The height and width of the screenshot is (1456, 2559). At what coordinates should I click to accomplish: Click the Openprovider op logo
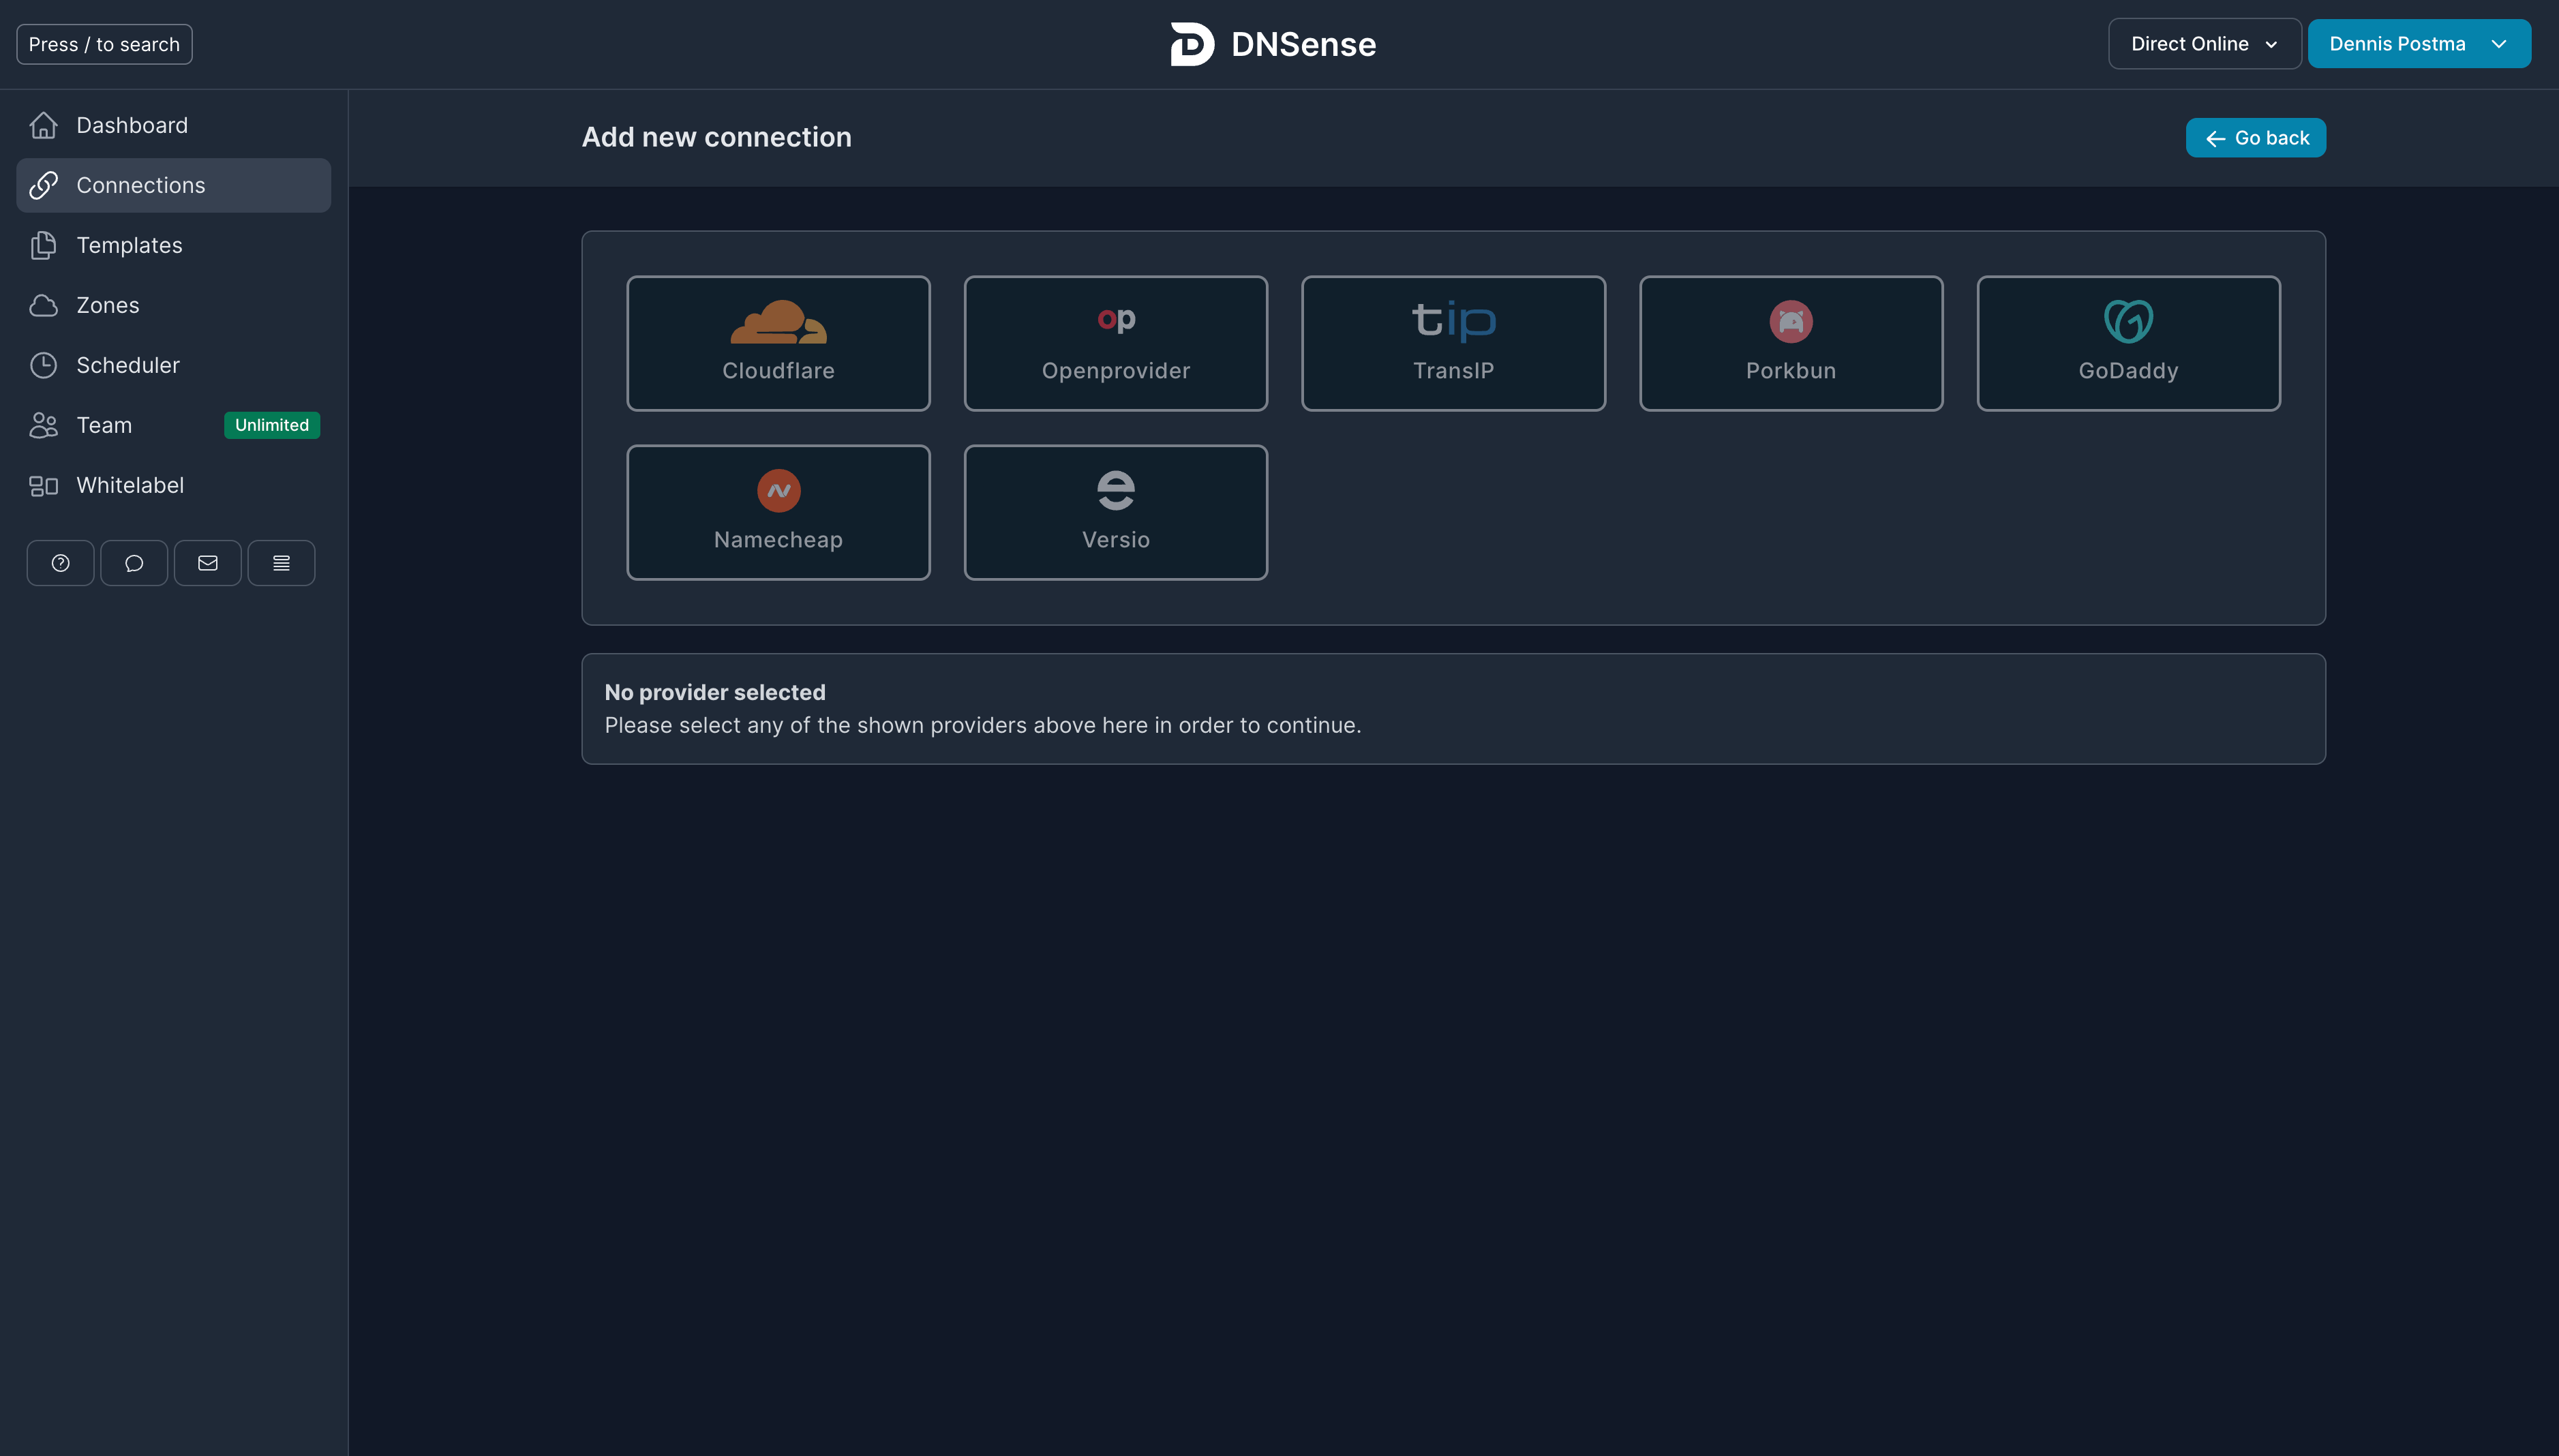(1116, 319)
